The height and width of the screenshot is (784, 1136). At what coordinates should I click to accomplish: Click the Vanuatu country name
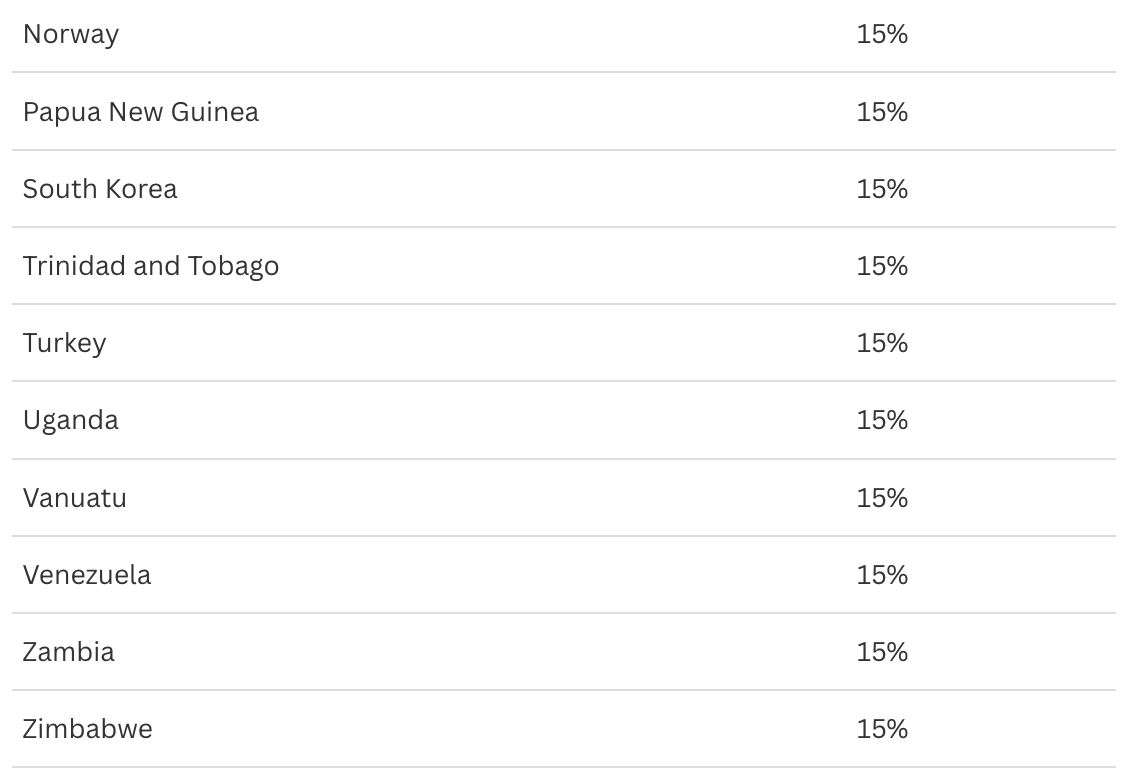pyautogui.click(x=75, y=497)
